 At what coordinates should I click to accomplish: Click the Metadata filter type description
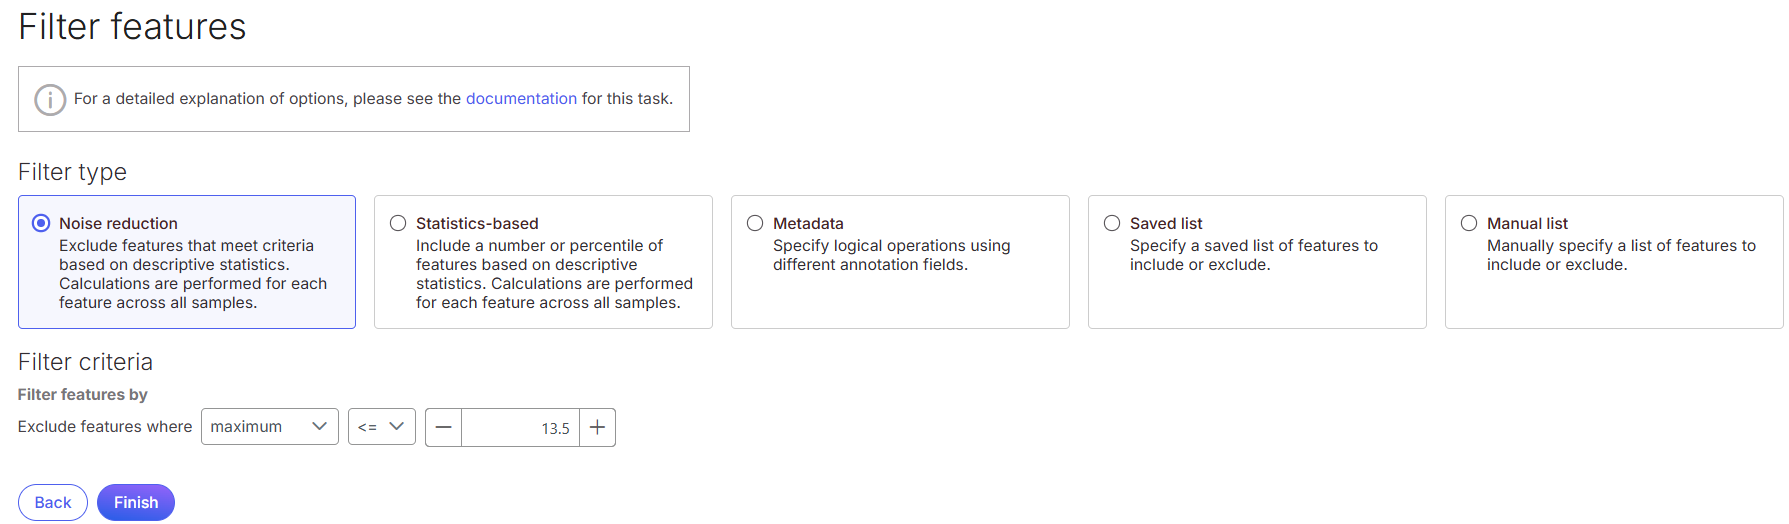click(890, 255)
